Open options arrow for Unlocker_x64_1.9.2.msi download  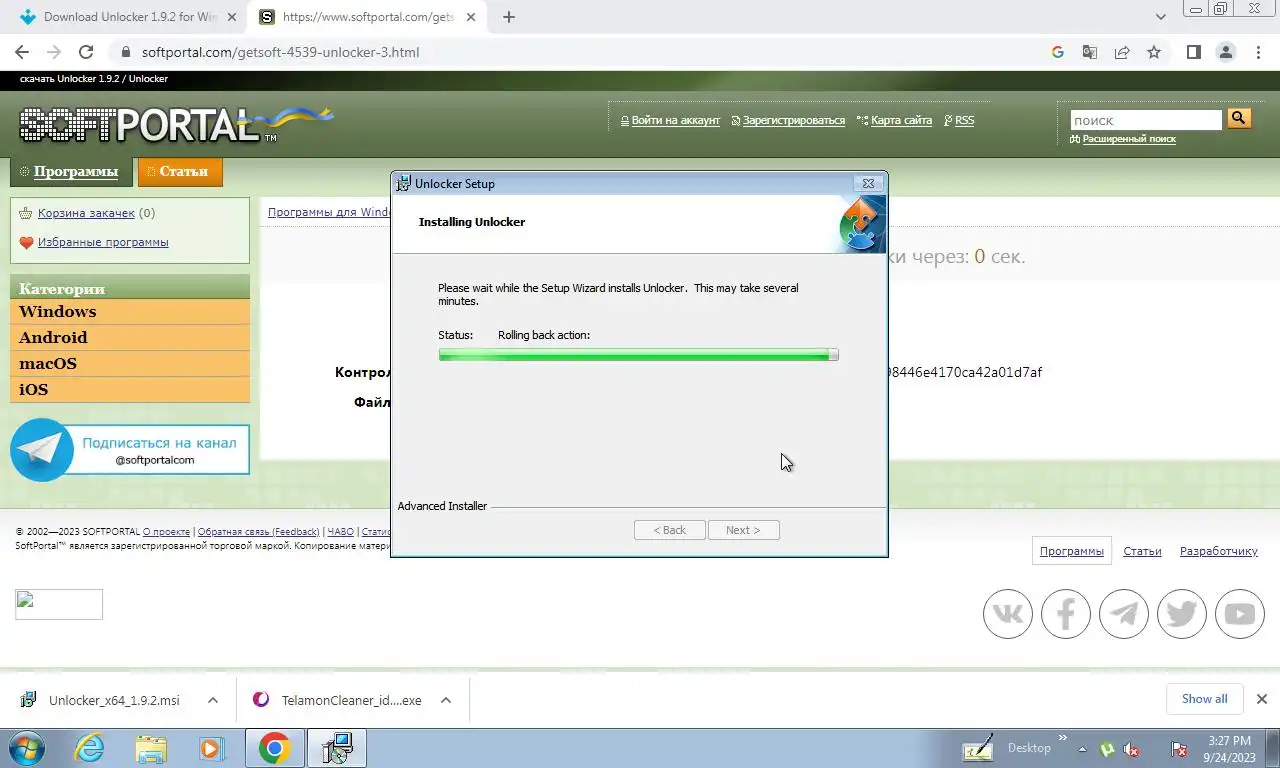pos(212,700)
